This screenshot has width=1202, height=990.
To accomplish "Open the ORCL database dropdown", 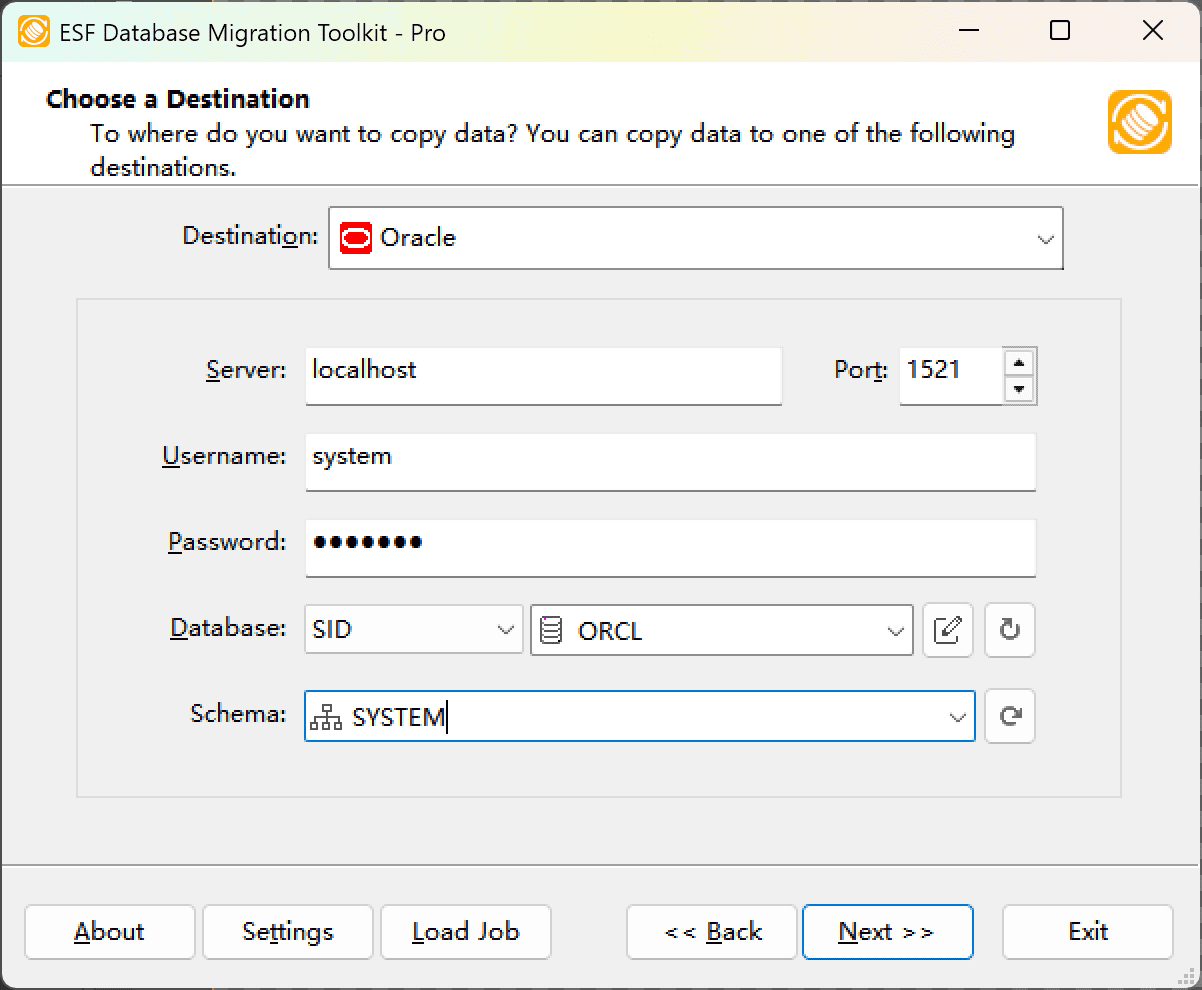I will (x=894, y=630).
